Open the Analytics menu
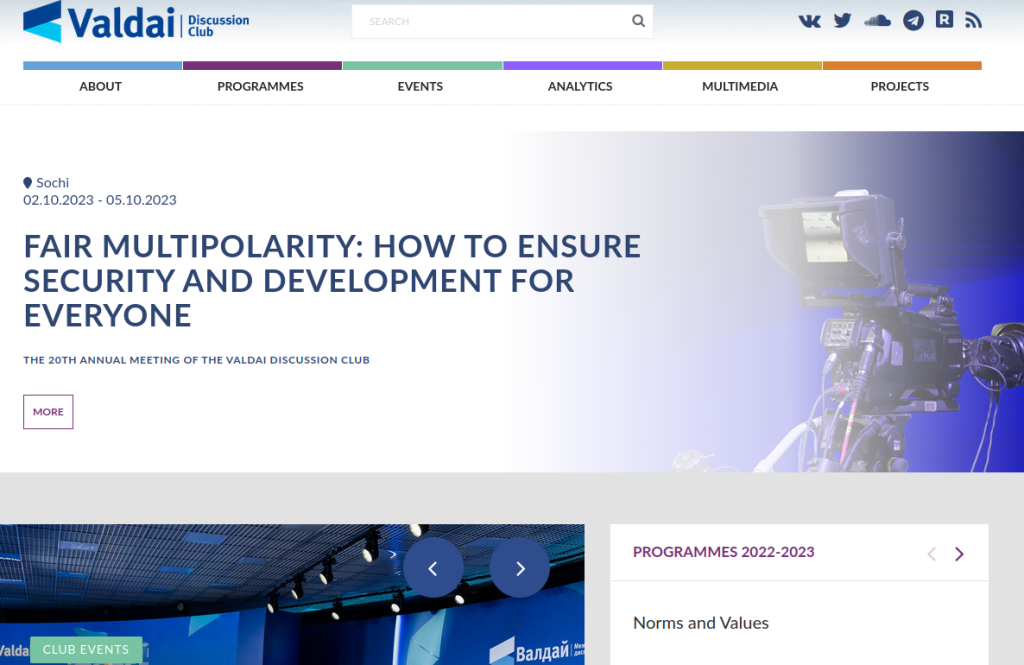 tap(581, 86)
